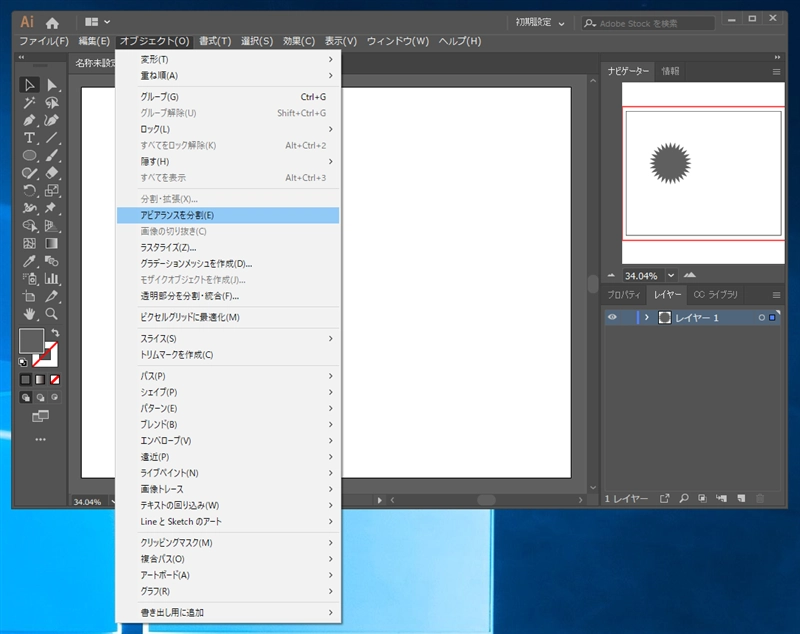Select the Eraser tool
This screenshot has height=634, width=800.
click(x=52, y=173)
